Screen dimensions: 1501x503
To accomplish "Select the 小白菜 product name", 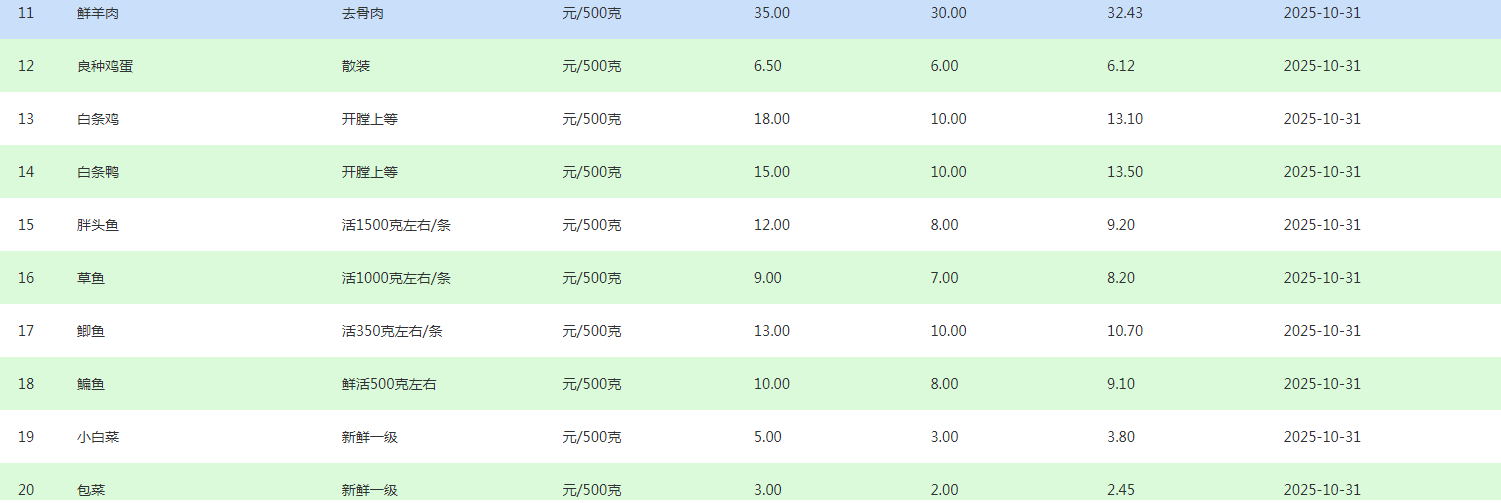I will point(98,437).
